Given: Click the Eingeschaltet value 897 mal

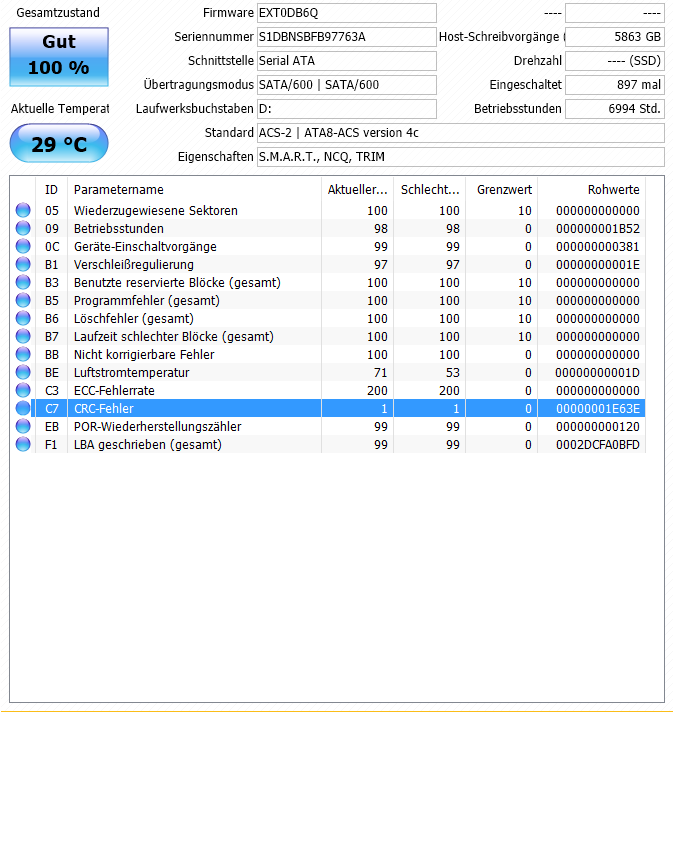Looking at the screenshot, I should coord(615,85).
